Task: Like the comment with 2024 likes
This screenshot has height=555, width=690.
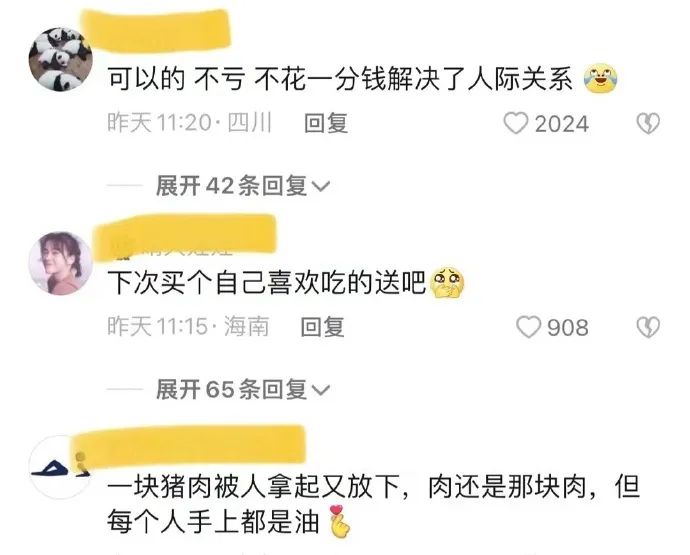Action: click(516, 123)
